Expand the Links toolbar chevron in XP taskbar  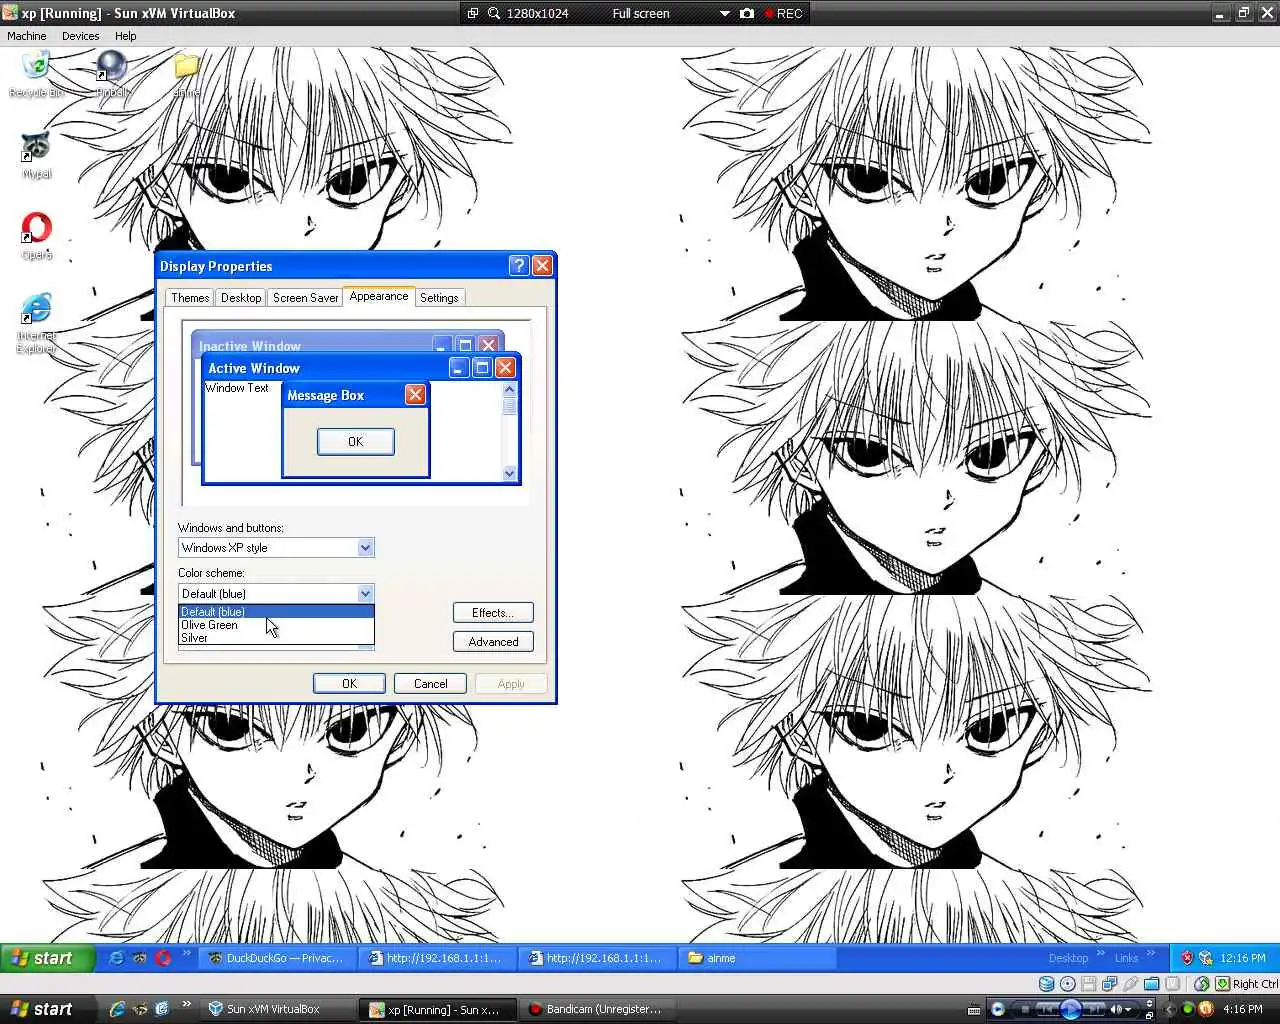[1151, 953]
